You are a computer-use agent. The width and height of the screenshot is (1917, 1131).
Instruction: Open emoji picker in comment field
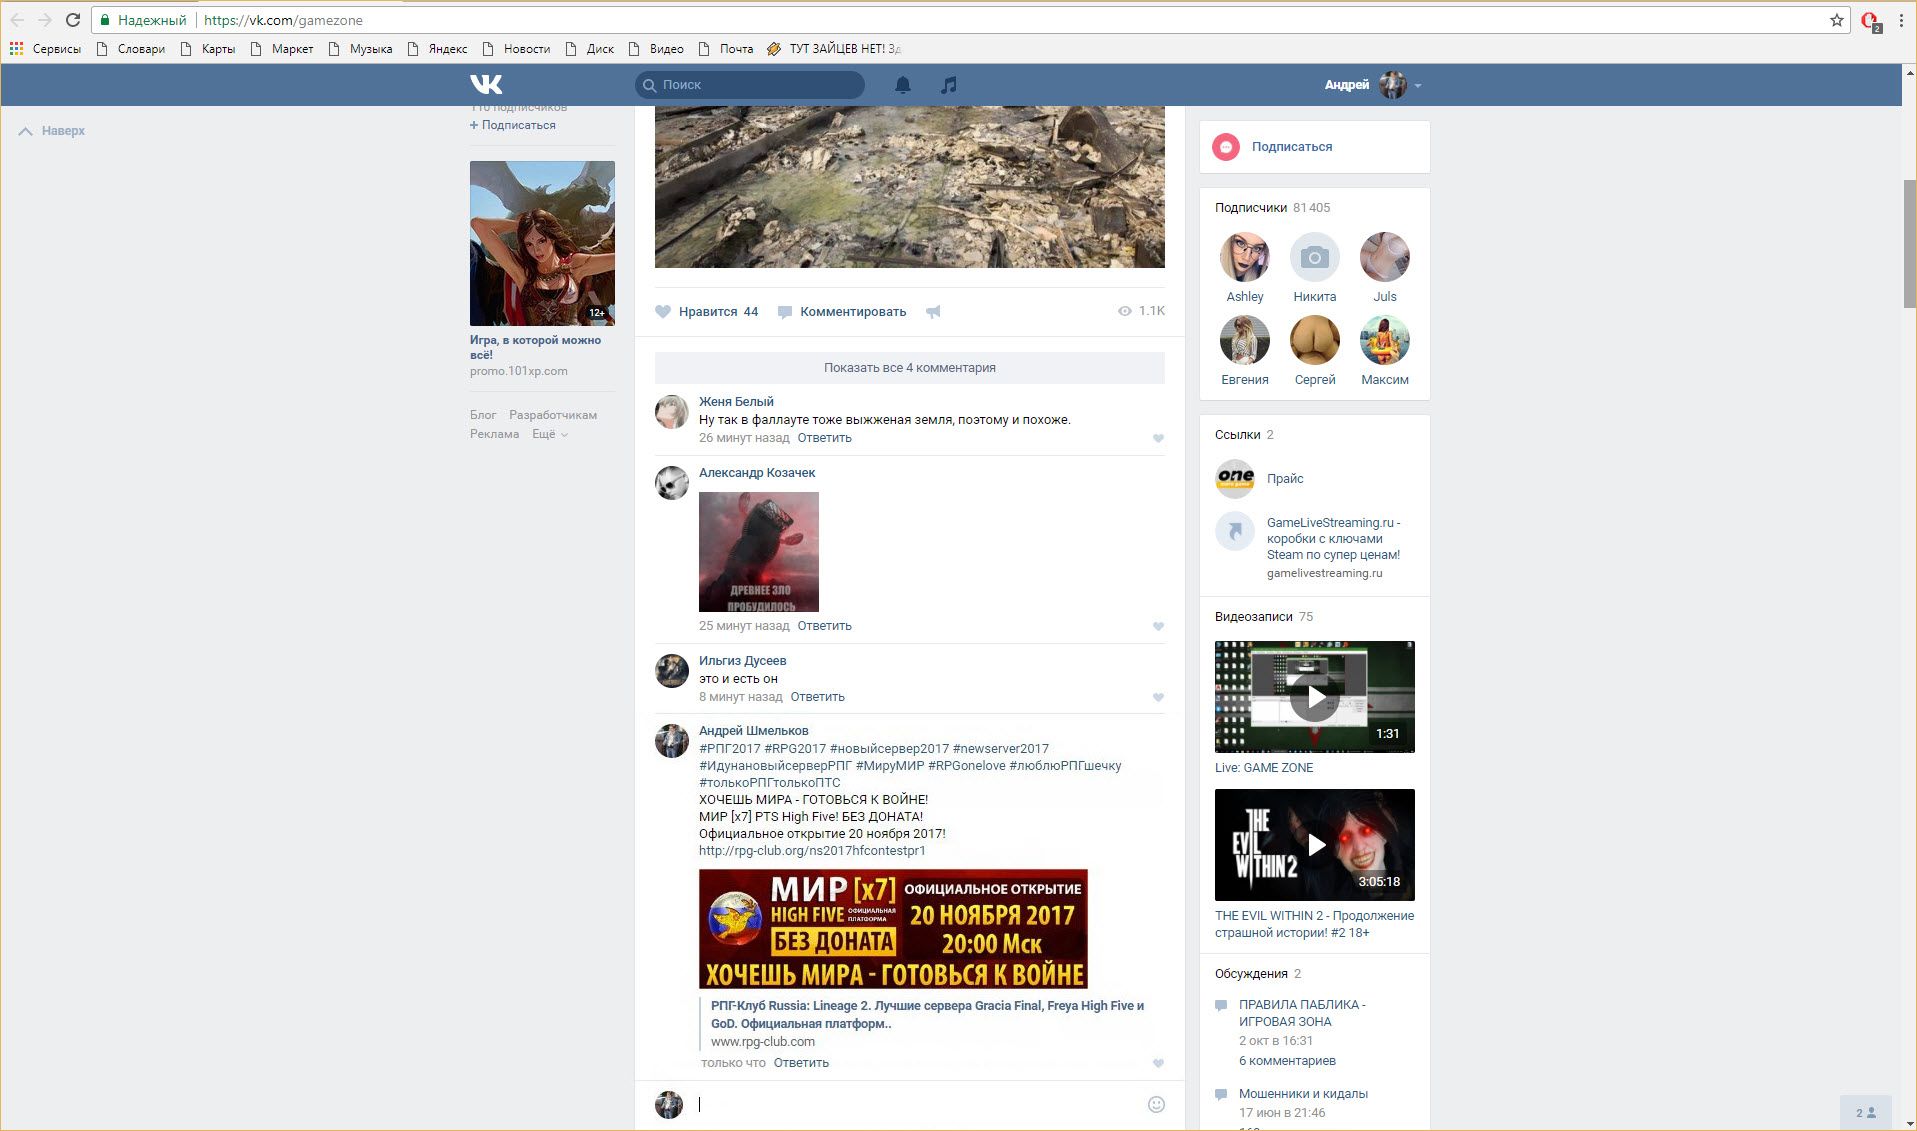[x=1155, y=1104]
